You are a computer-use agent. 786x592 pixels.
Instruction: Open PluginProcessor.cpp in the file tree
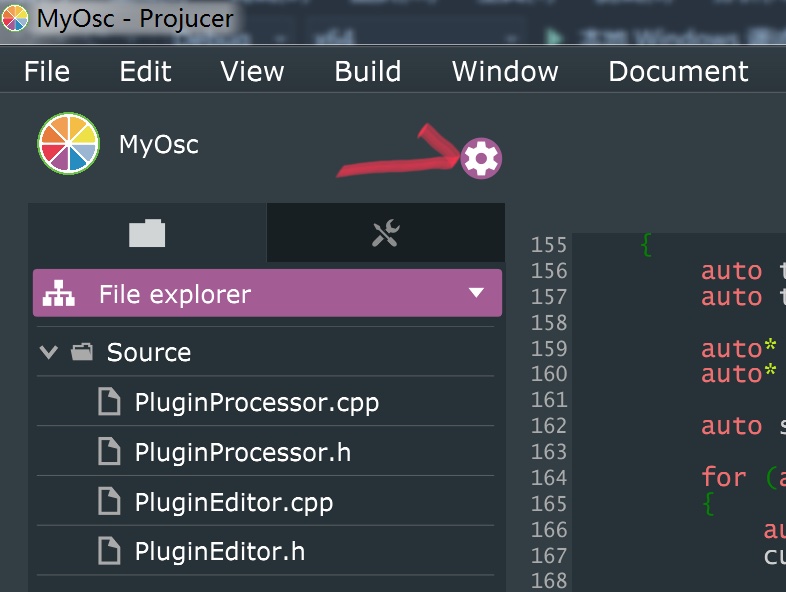256,403
